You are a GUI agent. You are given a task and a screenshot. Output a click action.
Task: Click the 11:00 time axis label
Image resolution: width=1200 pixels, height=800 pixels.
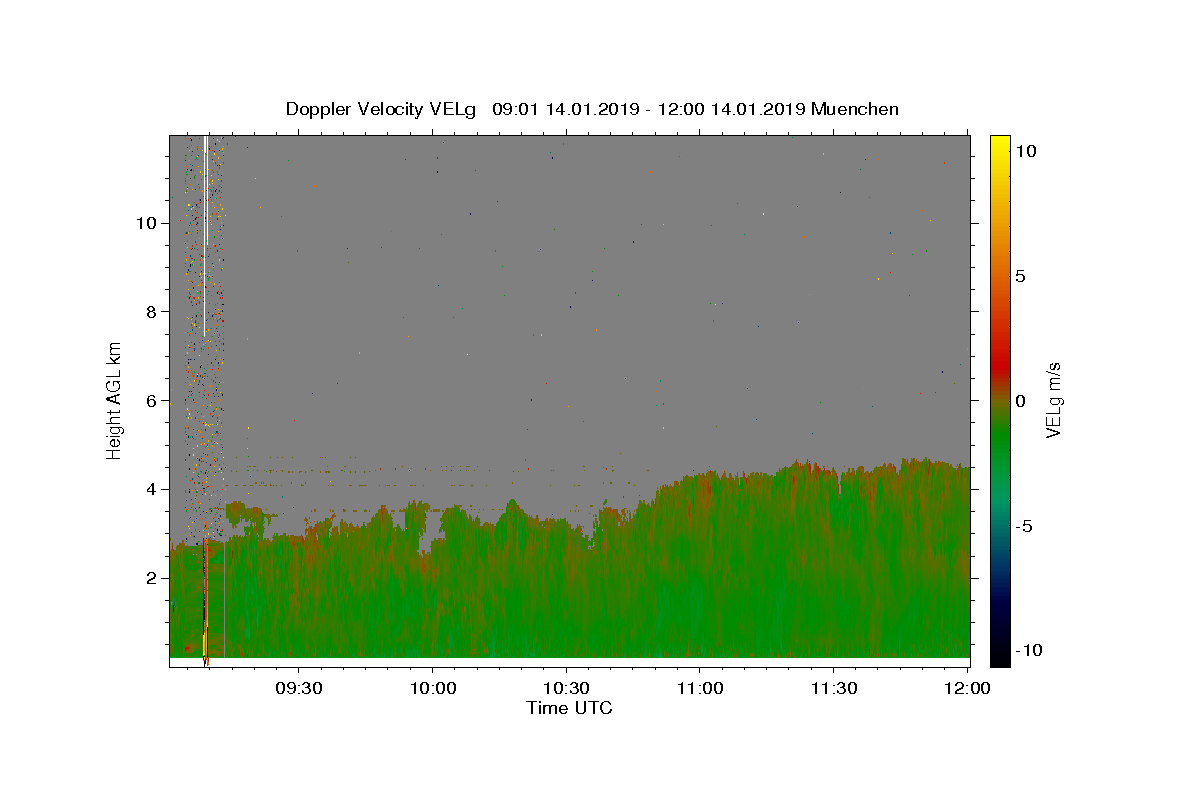pos(700,688)
